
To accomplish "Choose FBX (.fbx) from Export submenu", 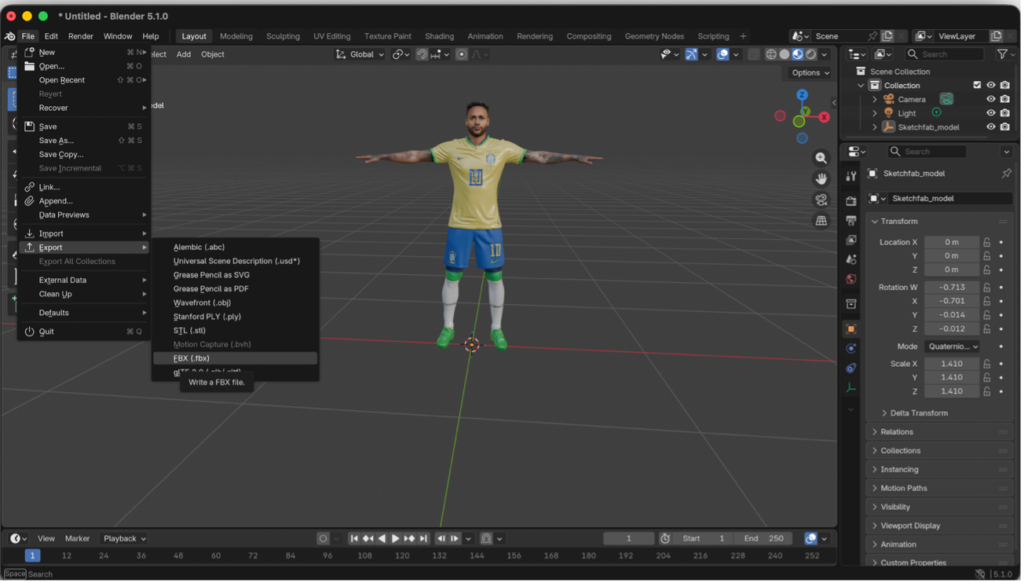I will pyautogui.click(x=191, y=358).
